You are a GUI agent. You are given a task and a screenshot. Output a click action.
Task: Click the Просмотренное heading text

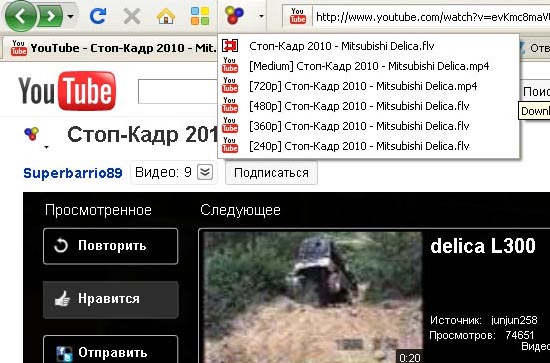98,210
